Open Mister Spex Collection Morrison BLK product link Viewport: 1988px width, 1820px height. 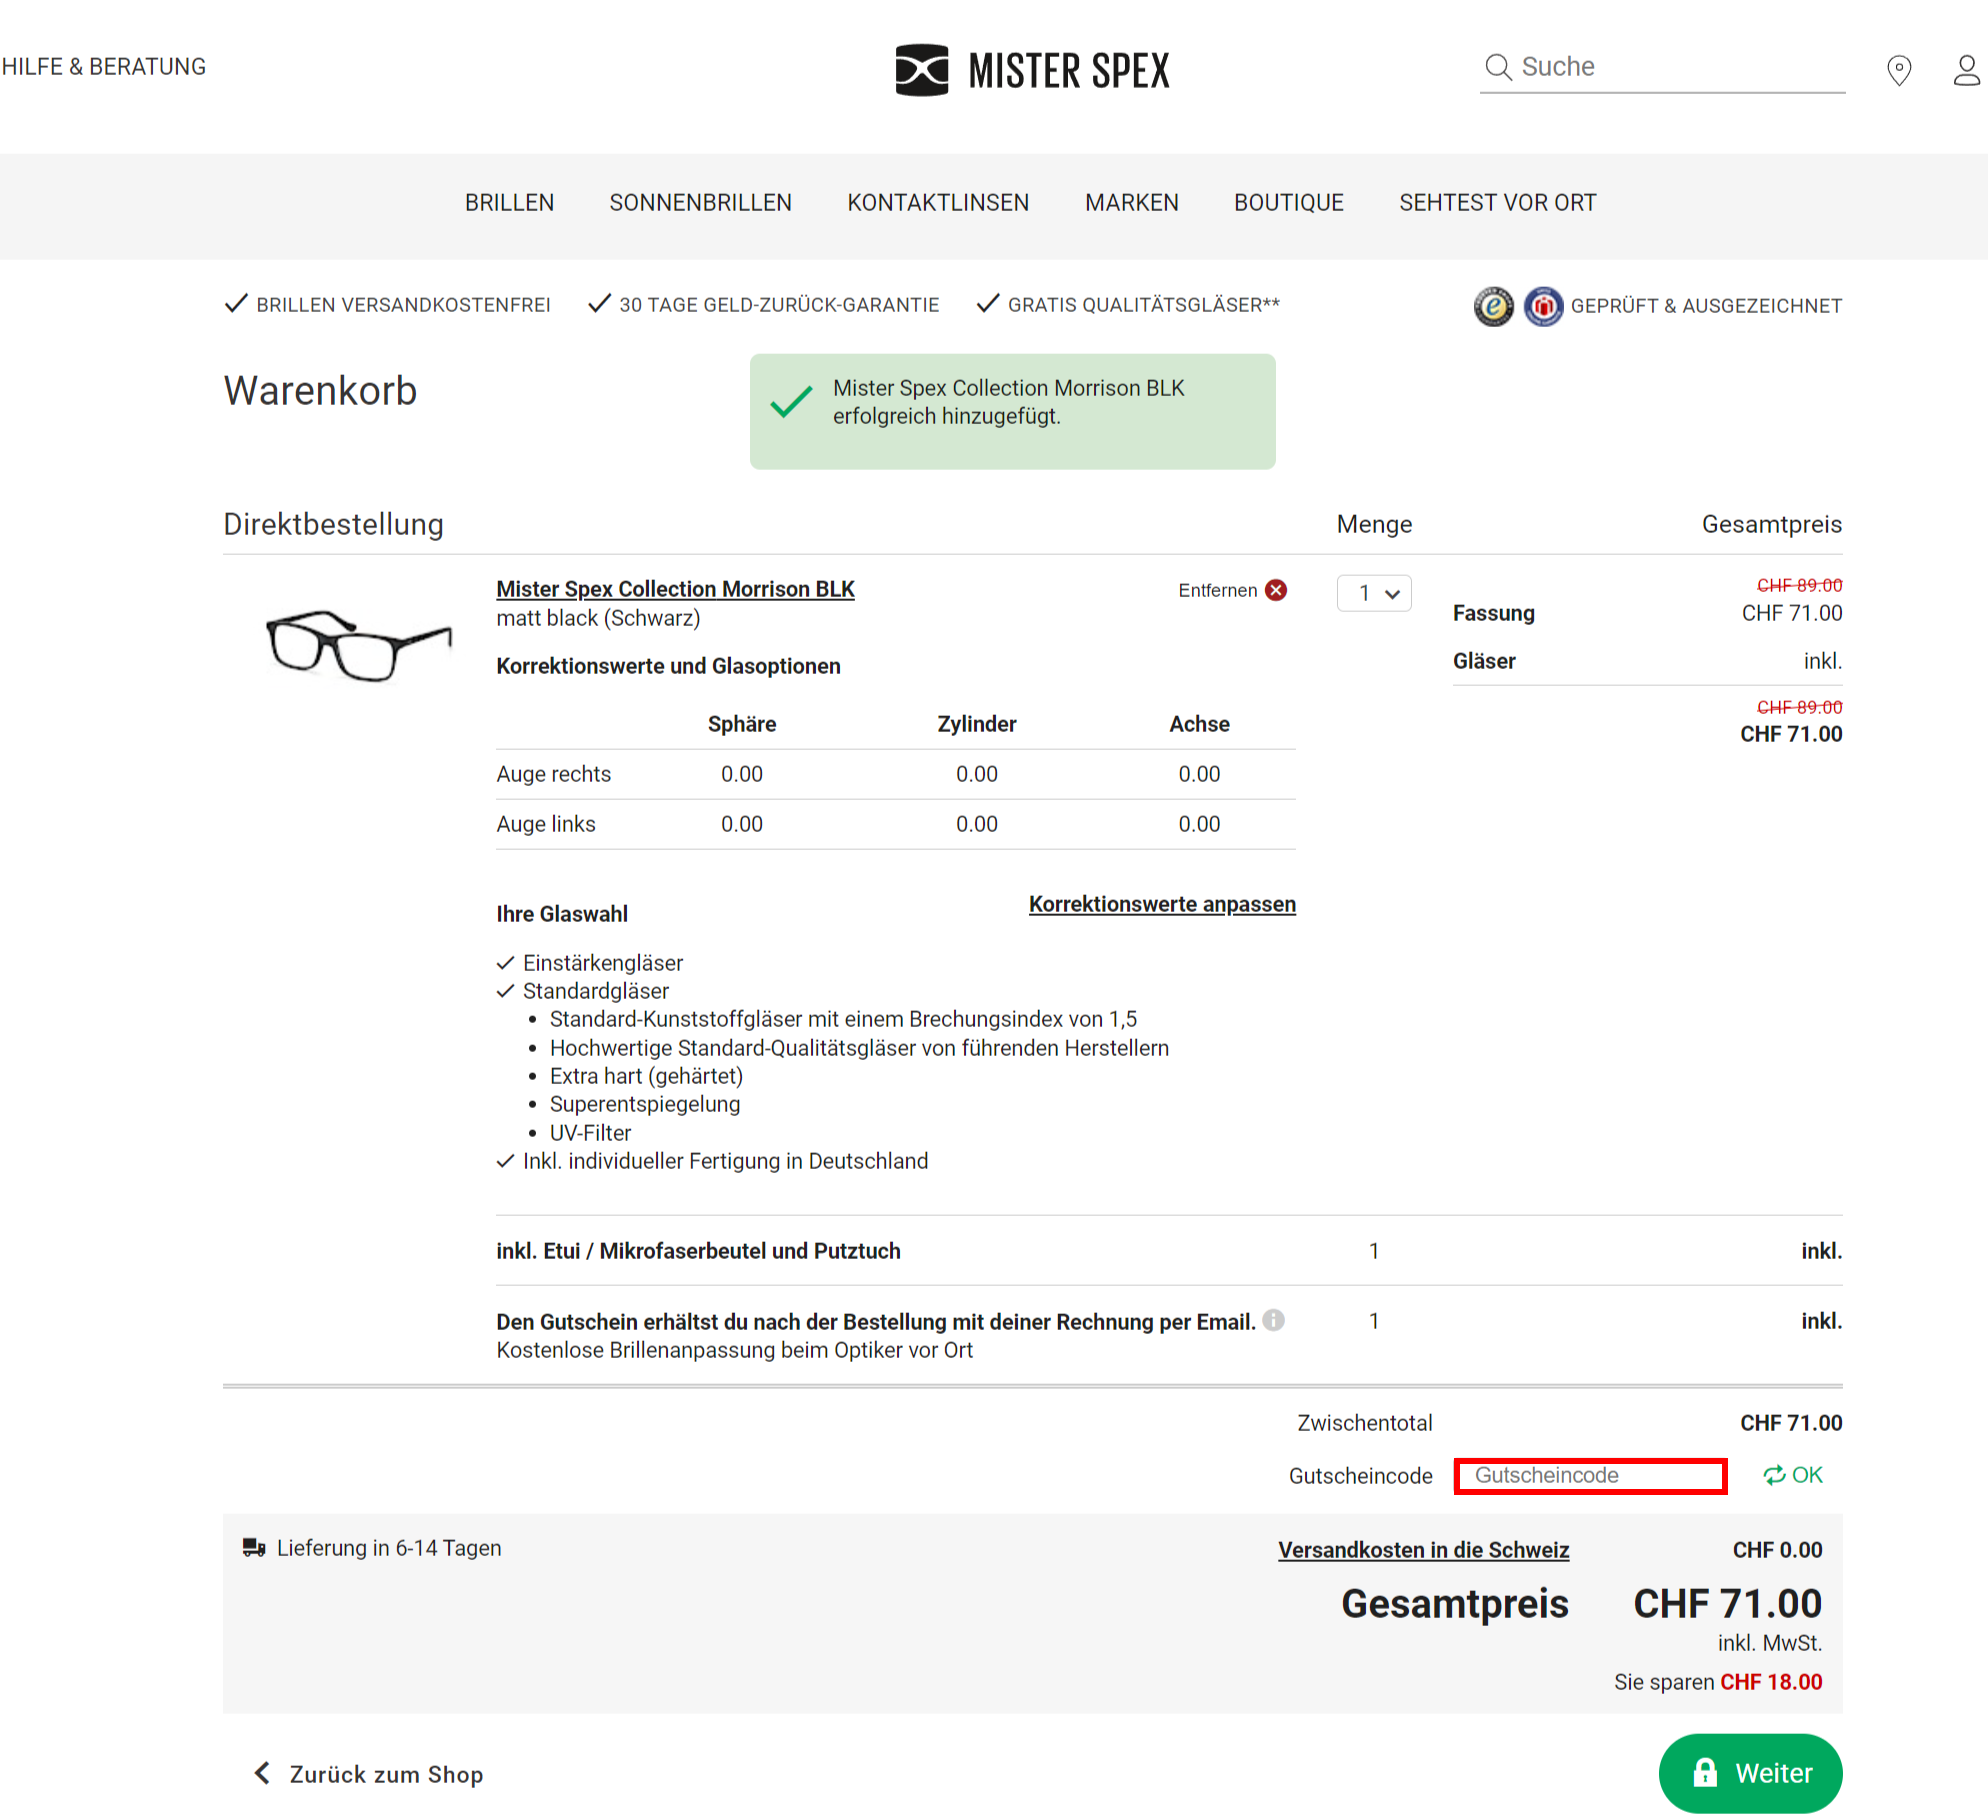click(675, 589)
